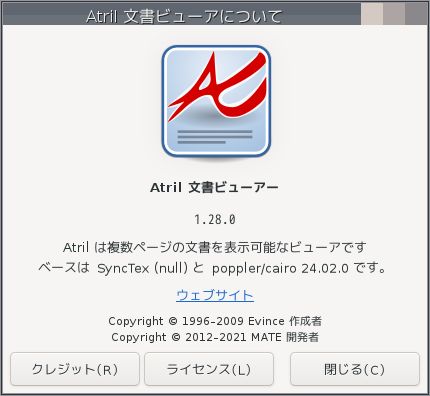Click the Copyright 1996-2009 Evince line

pos(215,321)
